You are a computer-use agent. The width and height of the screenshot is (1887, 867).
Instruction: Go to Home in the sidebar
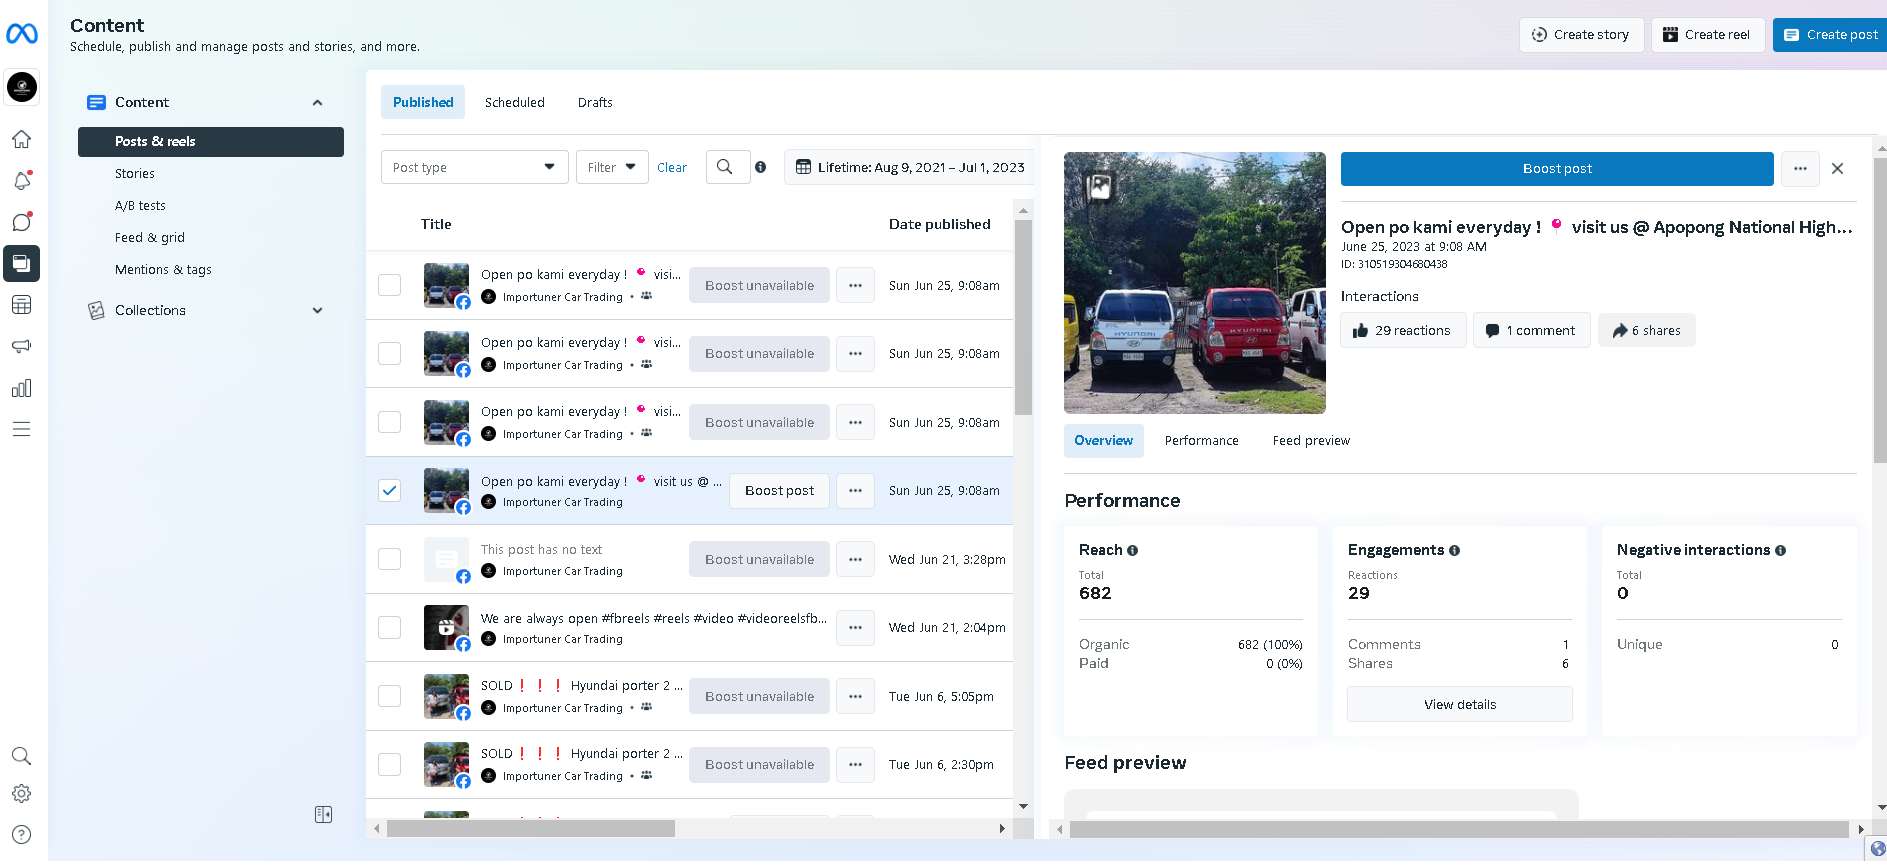pyautogui.click(x=22, y=139)
